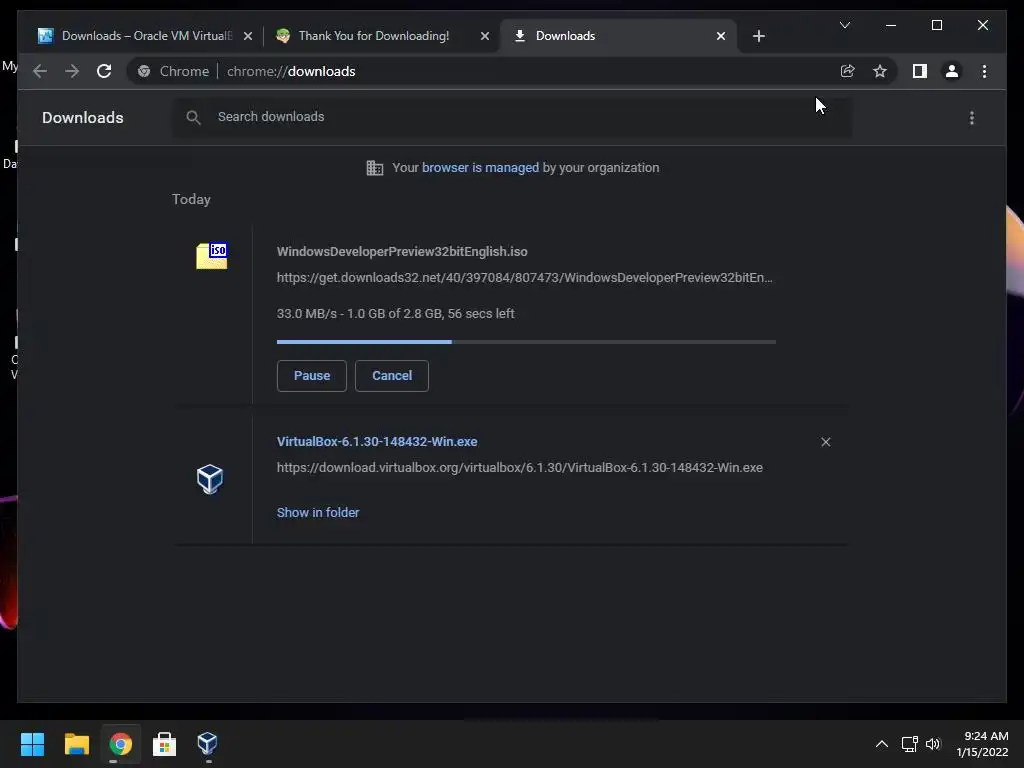Image resolution: width=1024 pixels, height=768 pixels.
Task: Click the magnifier icon in Search downloads
Action: [x=193, y=117]
